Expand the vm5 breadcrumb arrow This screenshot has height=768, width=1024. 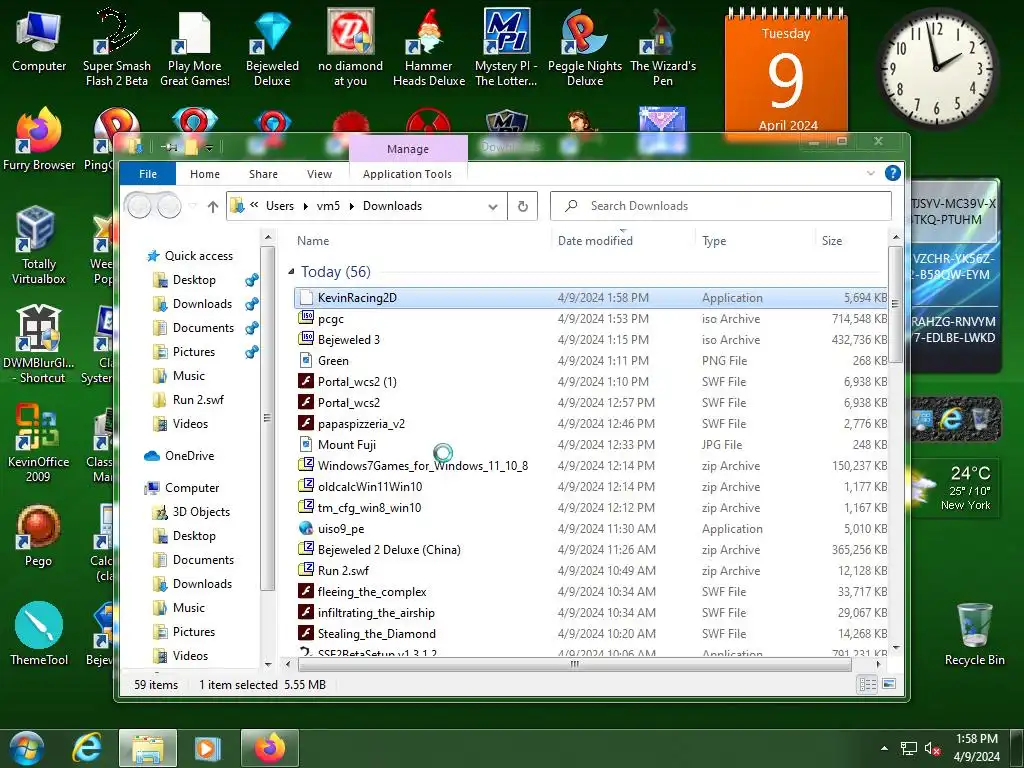(x=351, y=206)
